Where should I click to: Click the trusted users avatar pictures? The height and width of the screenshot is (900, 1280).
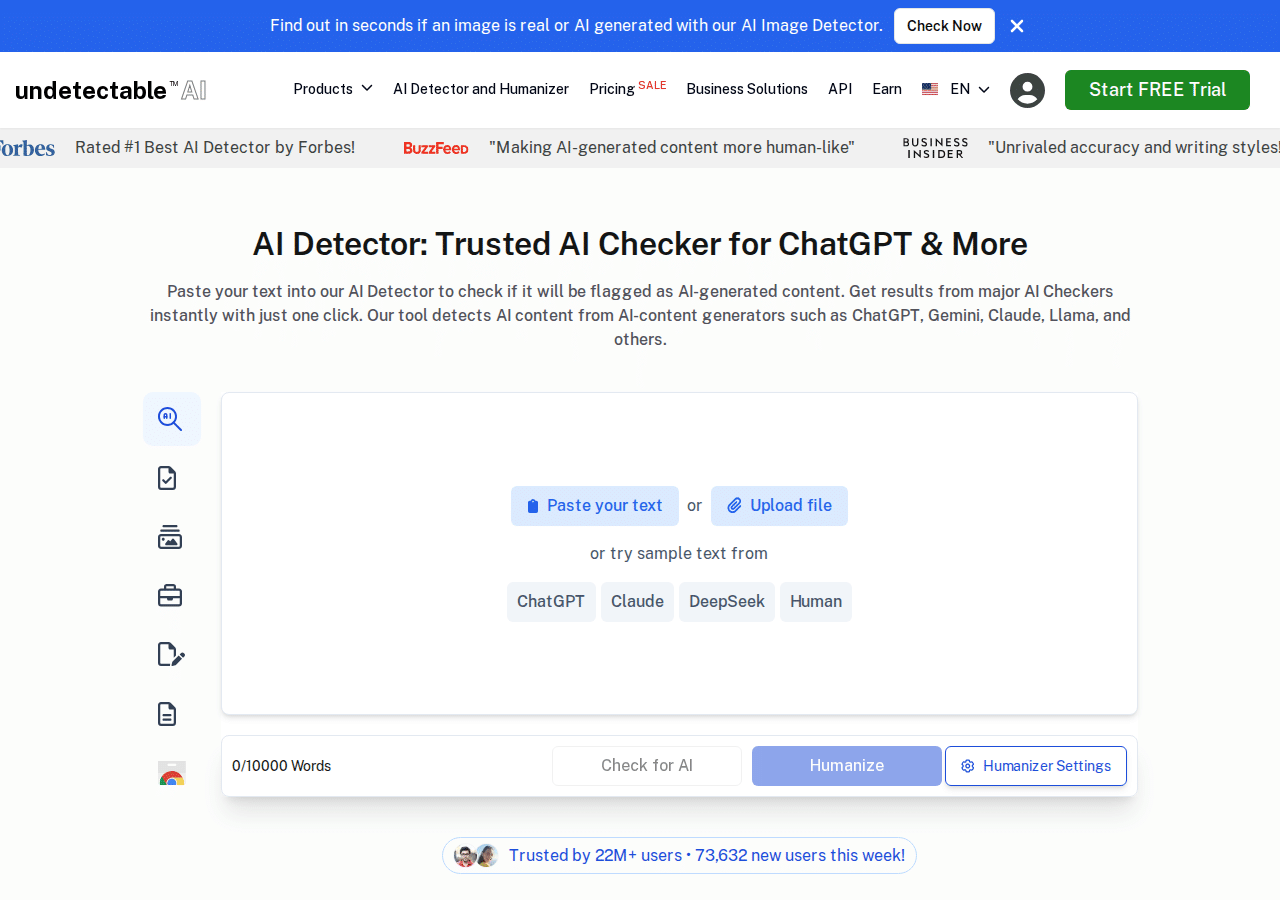click(476, 856)
